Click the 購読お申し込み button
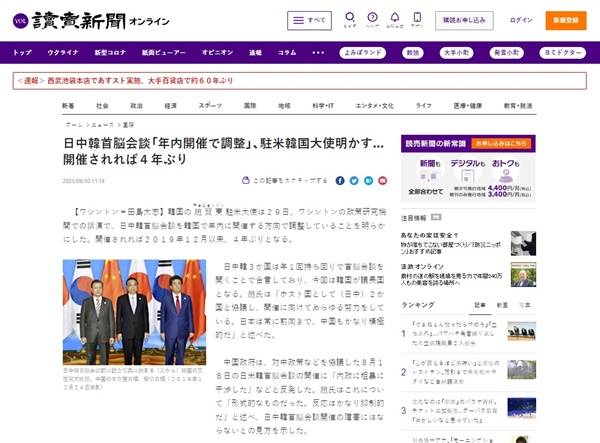Screen dimensions: 600x443 pos(466,21)
